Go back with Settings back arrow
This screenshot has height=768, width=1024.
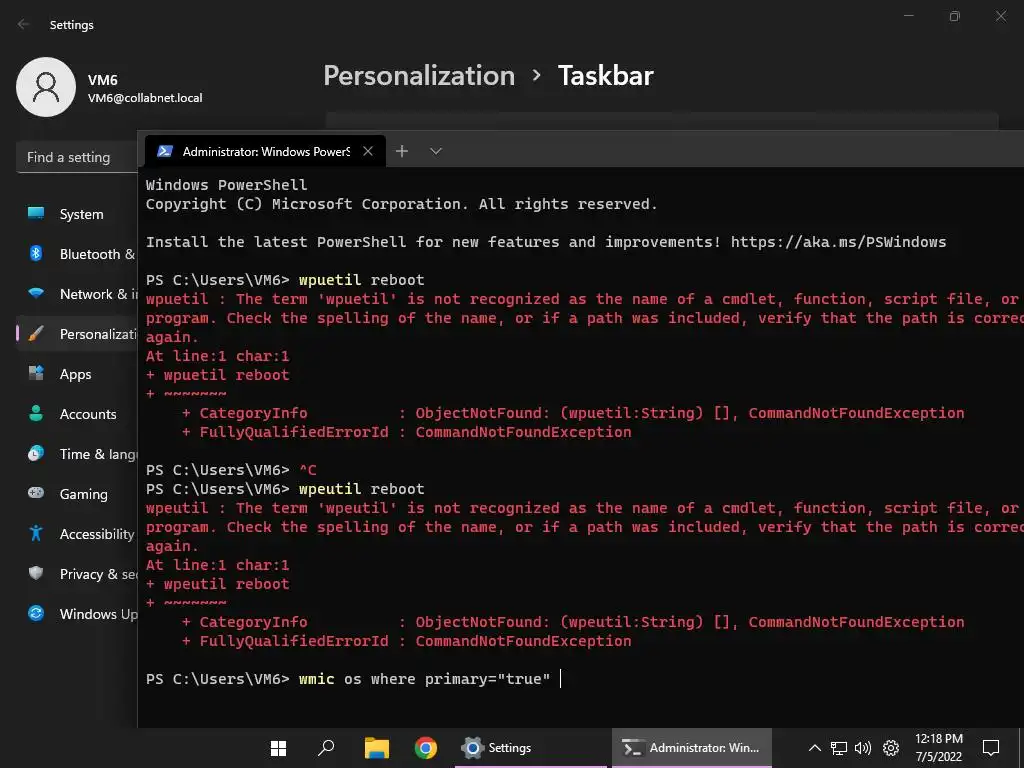click(24, 24)
